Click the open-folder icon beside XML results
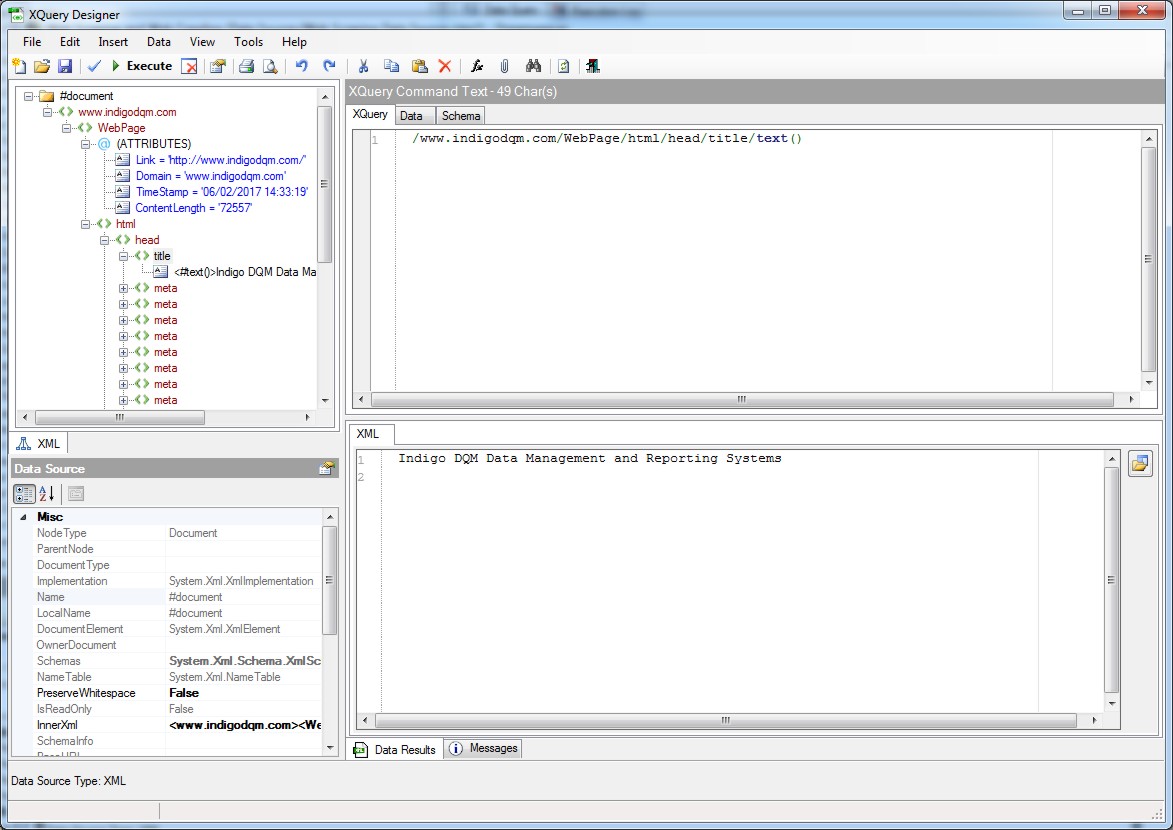This screenshot has width=1173, height=830. pos(1139,464)
